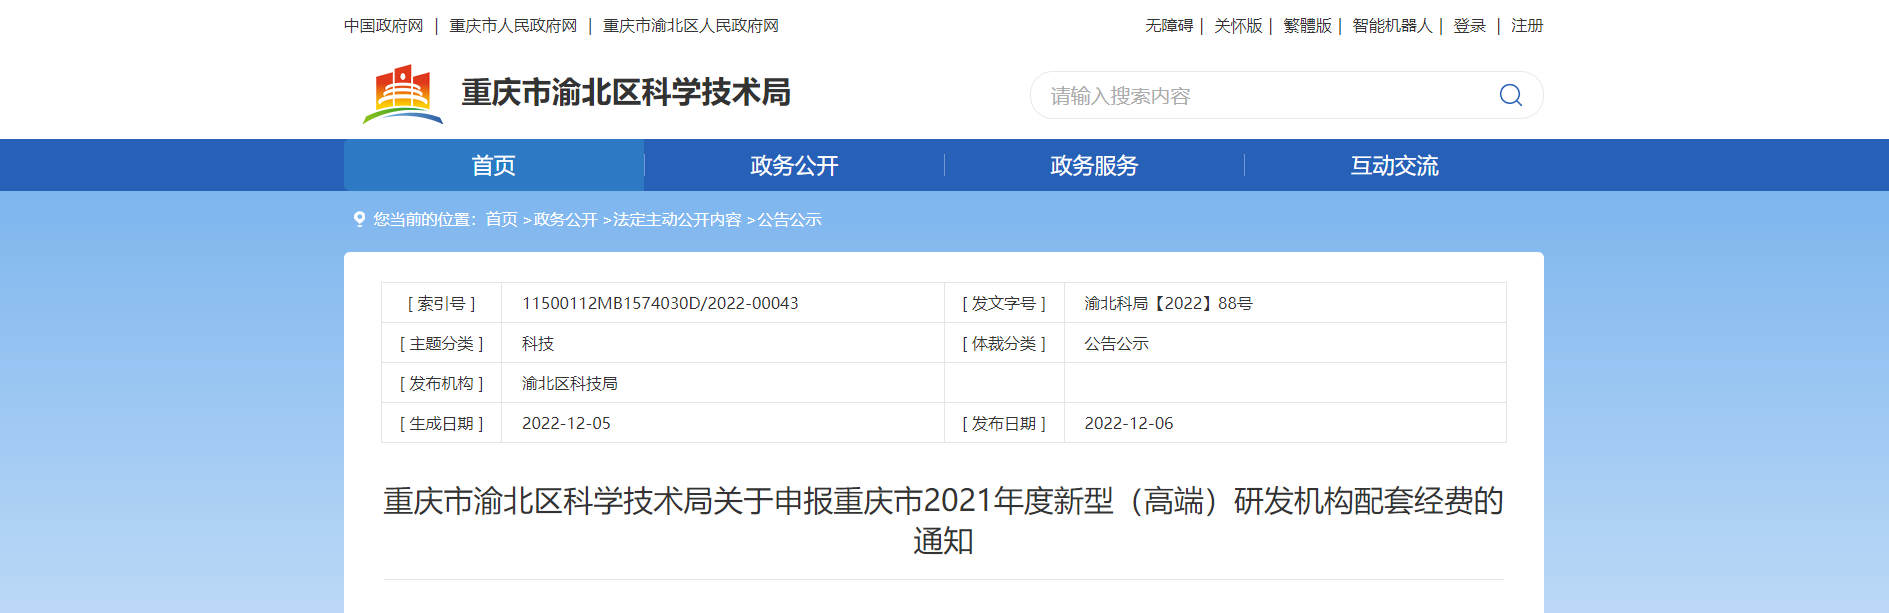The image size is (1889, 613).
Task: Go to the 互动交流 navigation tab
Action: tap(1394, 165)
